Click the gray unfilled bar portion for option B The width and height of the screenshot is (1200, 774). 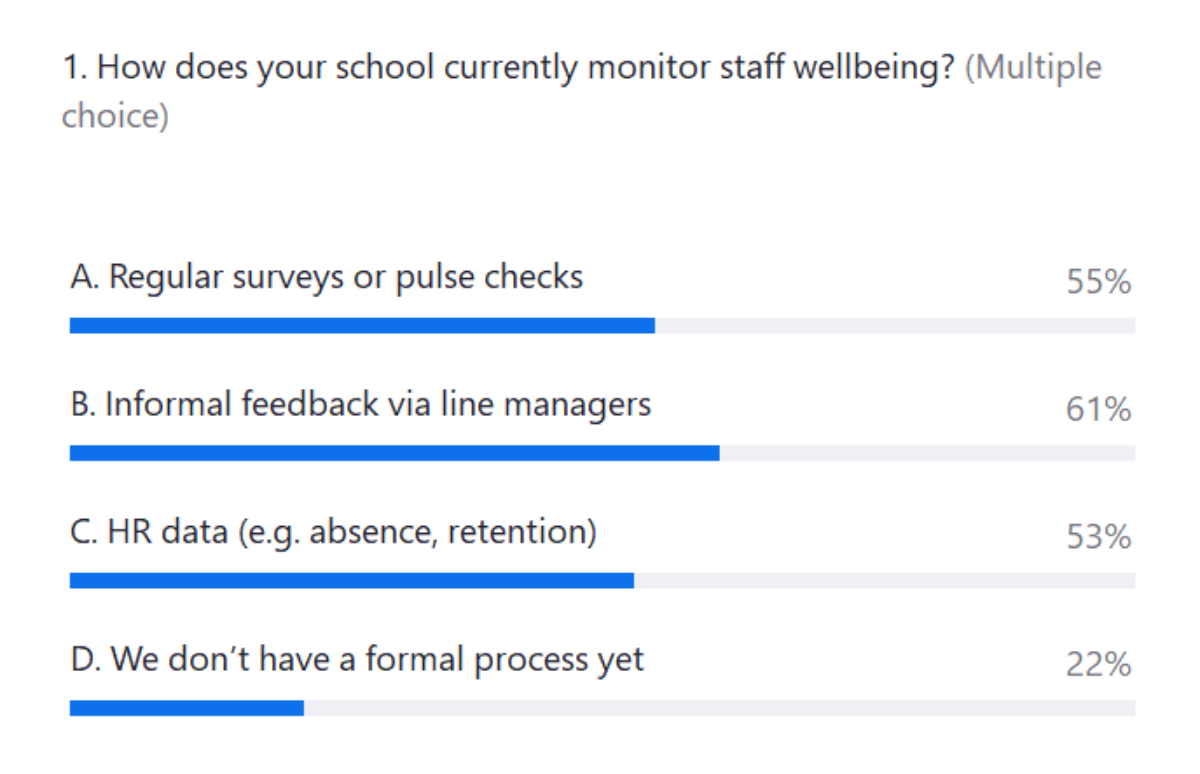coord(927,453)
